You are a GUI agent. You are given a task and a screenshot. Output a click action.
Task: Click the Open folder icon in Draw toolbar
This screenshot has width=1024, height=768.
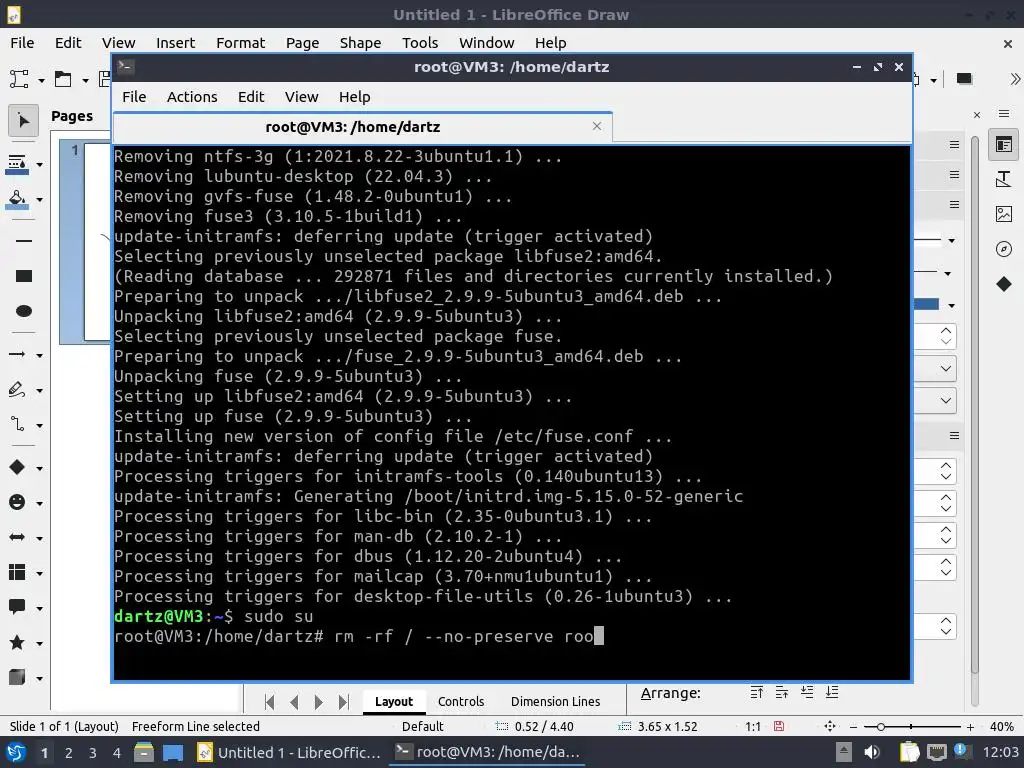point(63,79)
